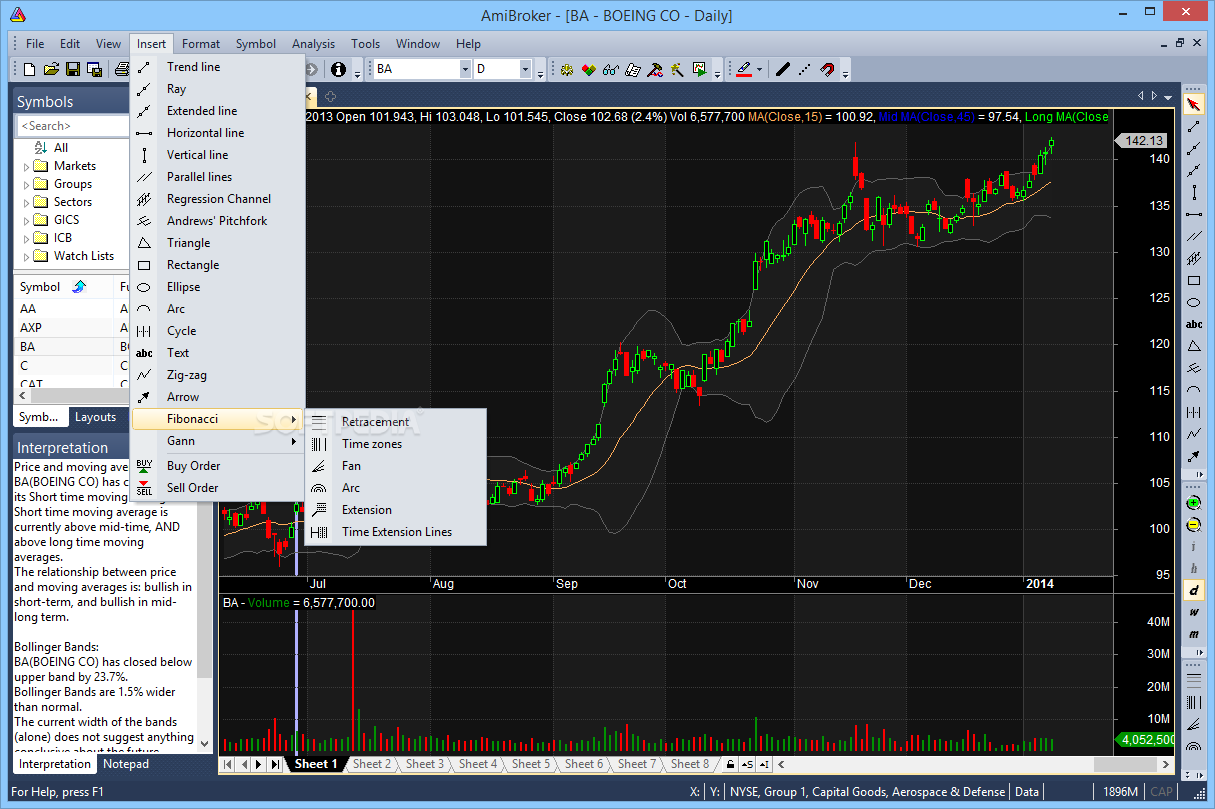Choose Sell Order from Insert menu
The height and width of the screenshot is (809, 1215).
[x=218, y=488]
